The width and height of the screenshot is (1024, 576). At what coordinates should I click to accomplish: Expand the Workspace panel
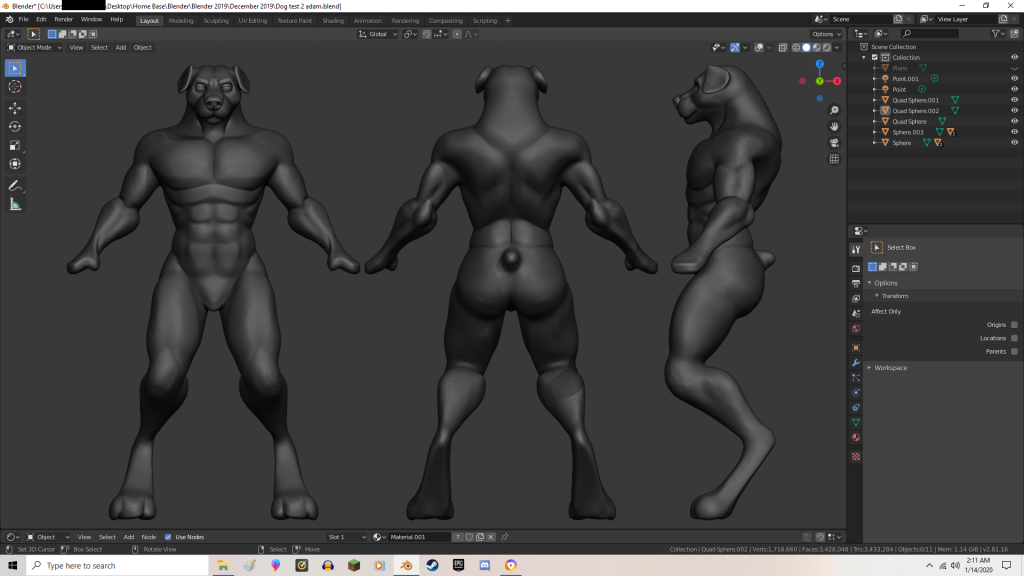click(890, 368)
